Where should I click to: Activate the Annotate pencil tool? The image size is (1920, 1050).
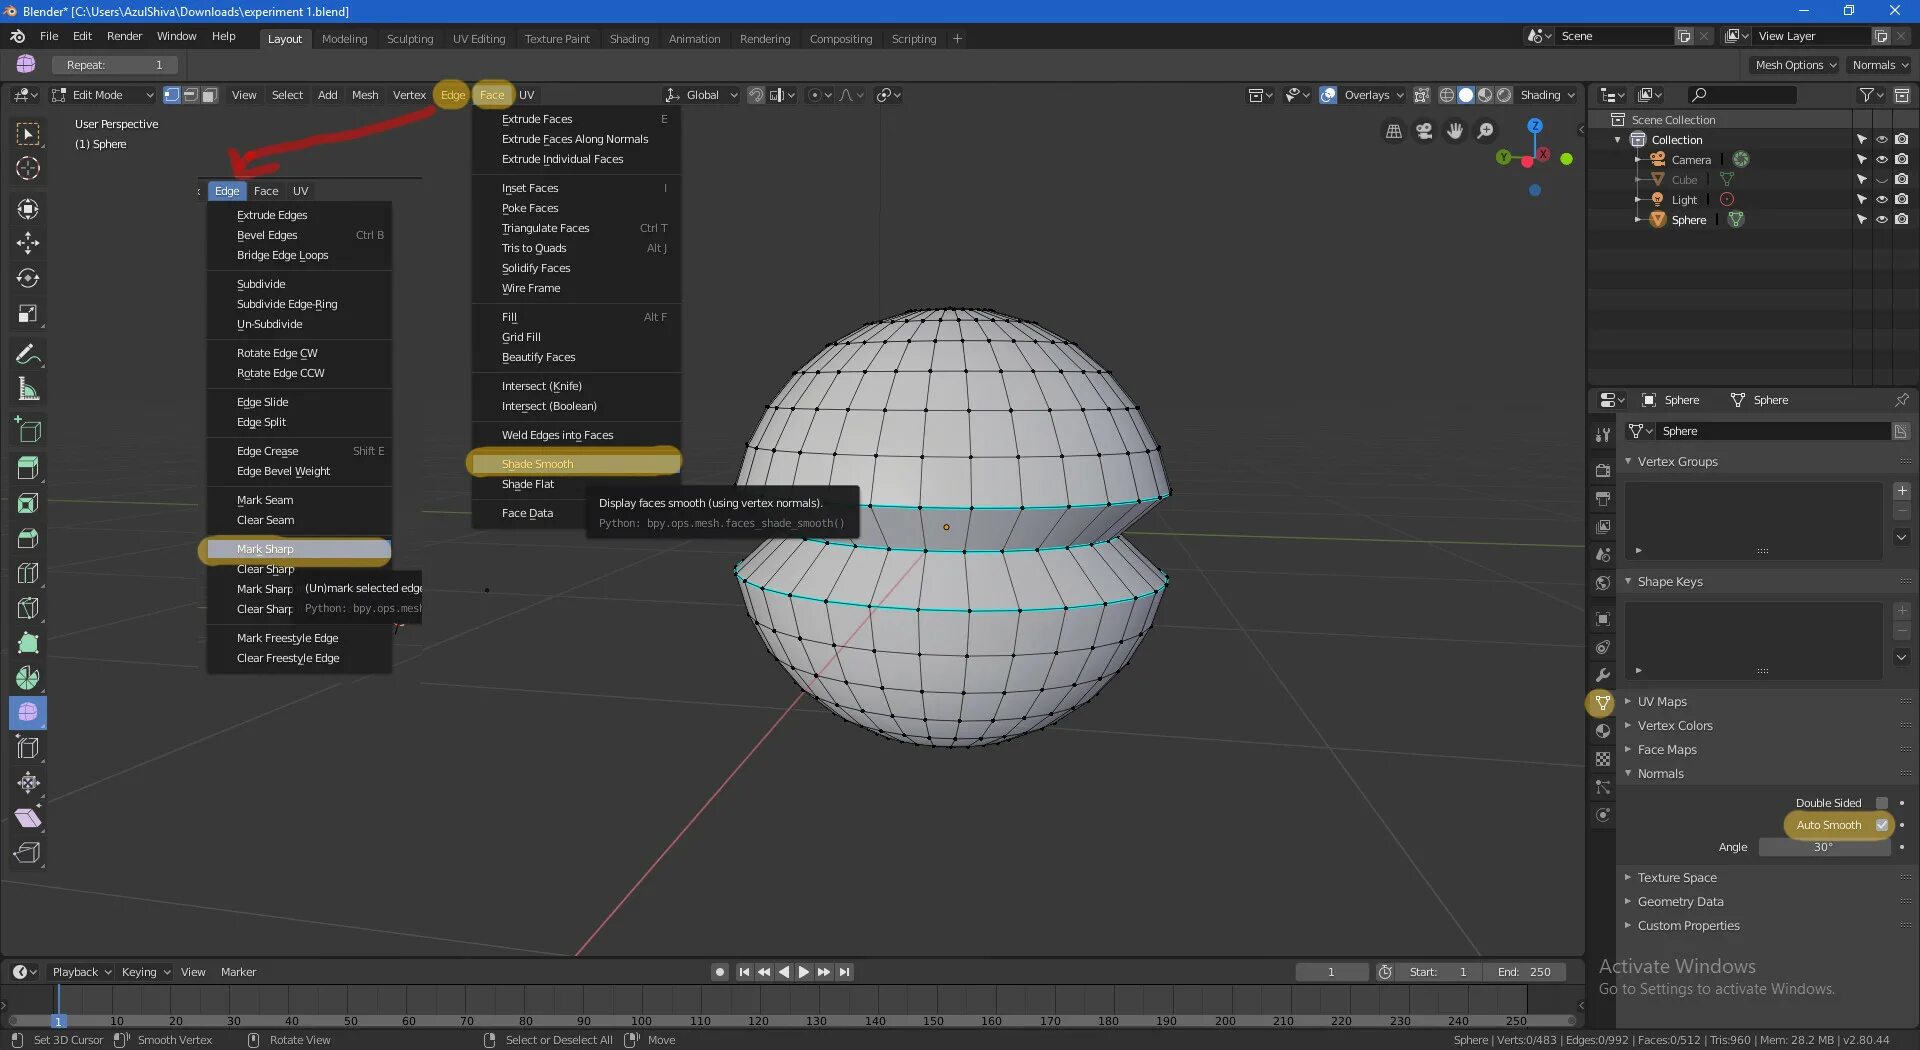pos(28,354)
